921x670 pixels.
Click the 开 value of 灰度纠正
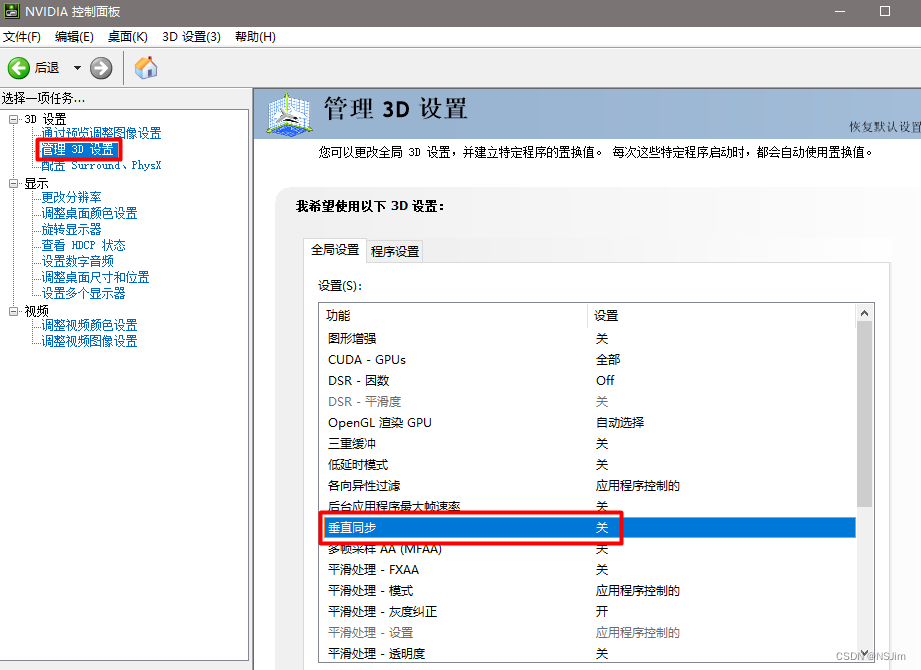pos(601,612)
